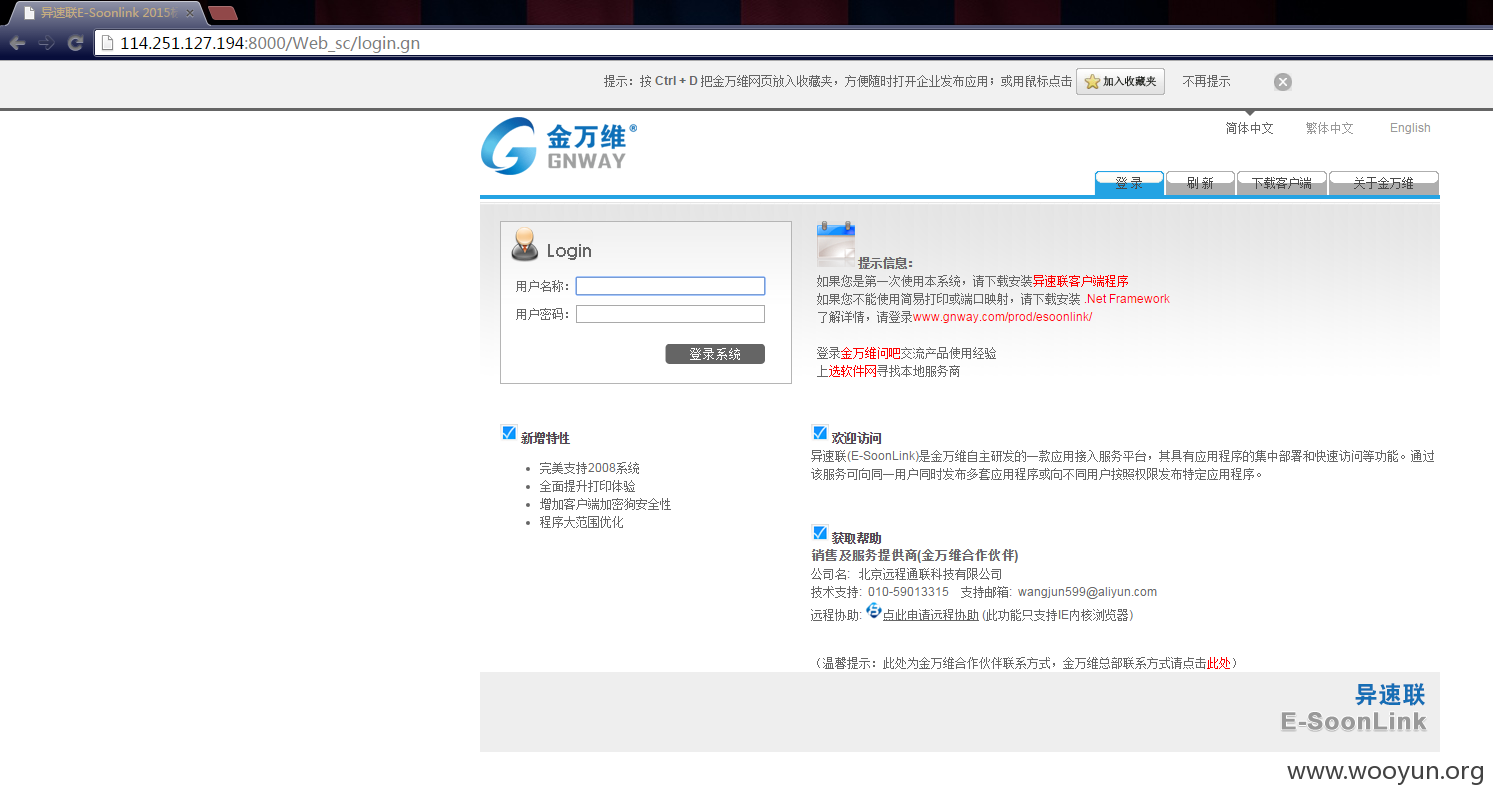Click the browser forward arrow
This screenshot has height=800, width=1493.
(46, 43)
